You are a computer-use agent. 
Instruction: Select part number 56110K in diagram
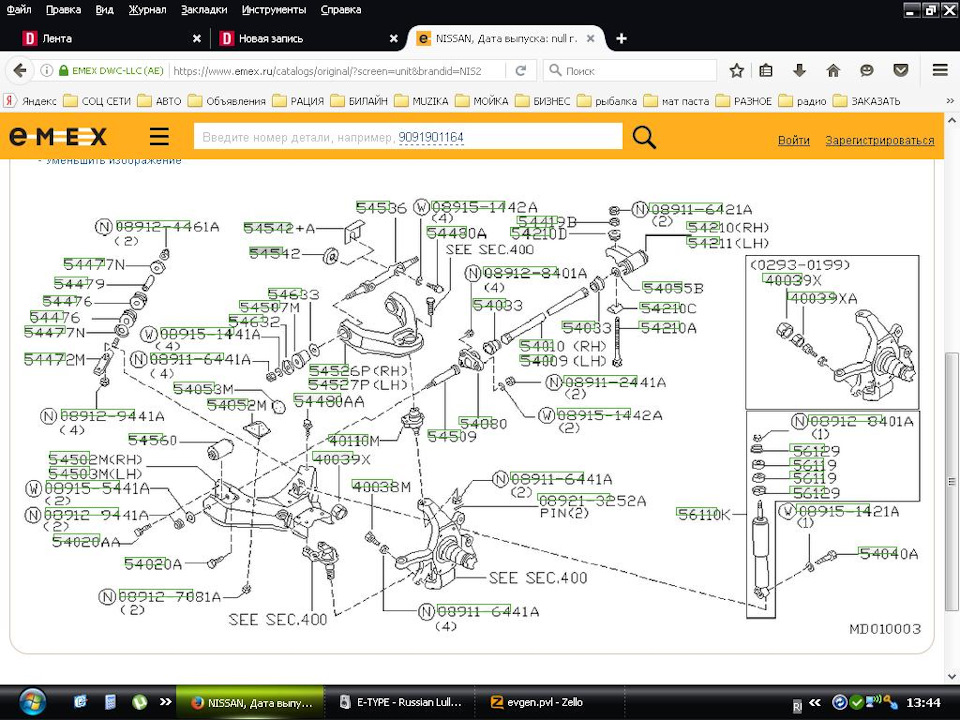(703, 514)
